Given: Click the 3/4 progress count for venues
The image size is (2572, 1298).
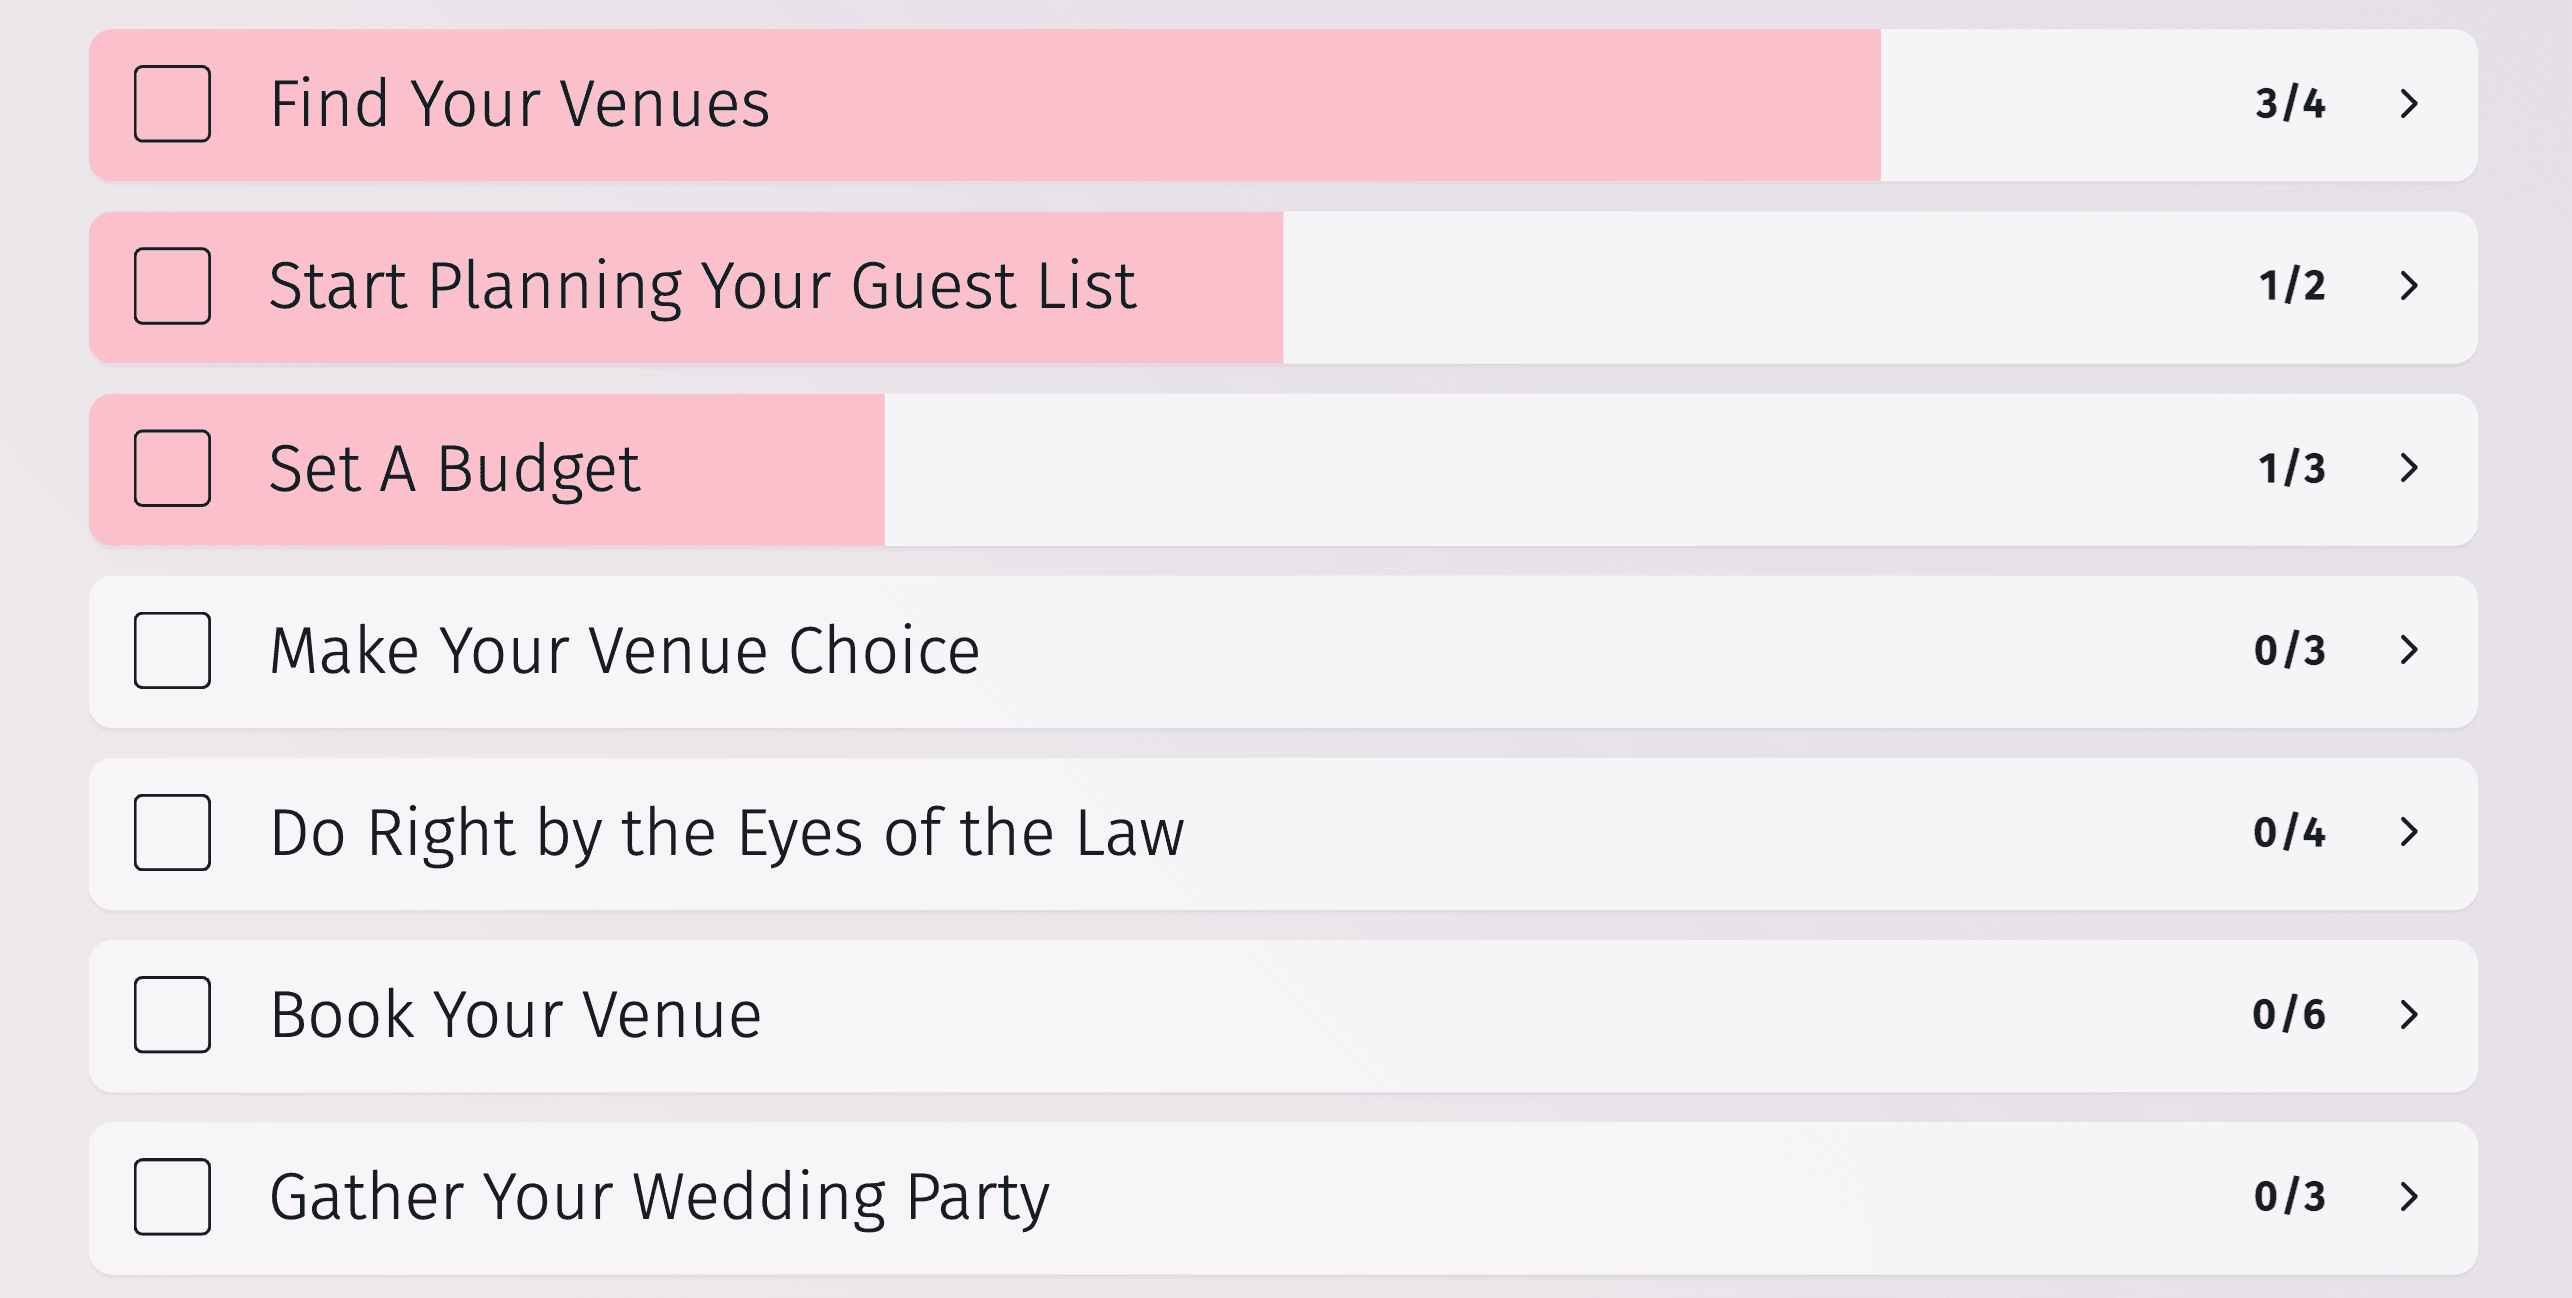Looking at the screenshot, I should [2290, 104].
